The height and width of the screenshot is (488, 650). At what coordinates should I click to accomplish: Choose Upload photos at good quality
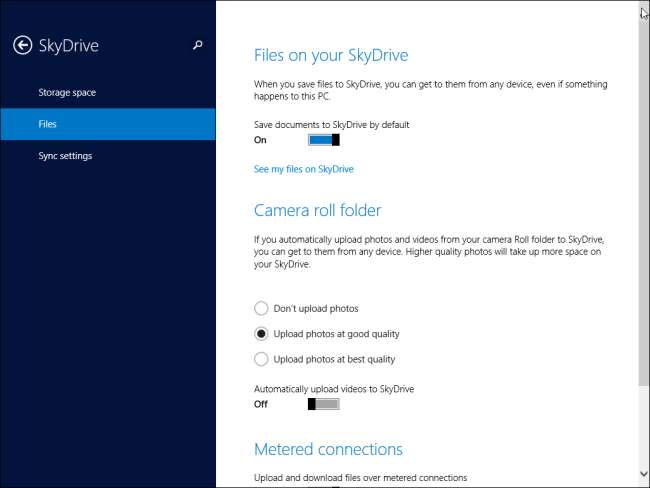(262, 334)
